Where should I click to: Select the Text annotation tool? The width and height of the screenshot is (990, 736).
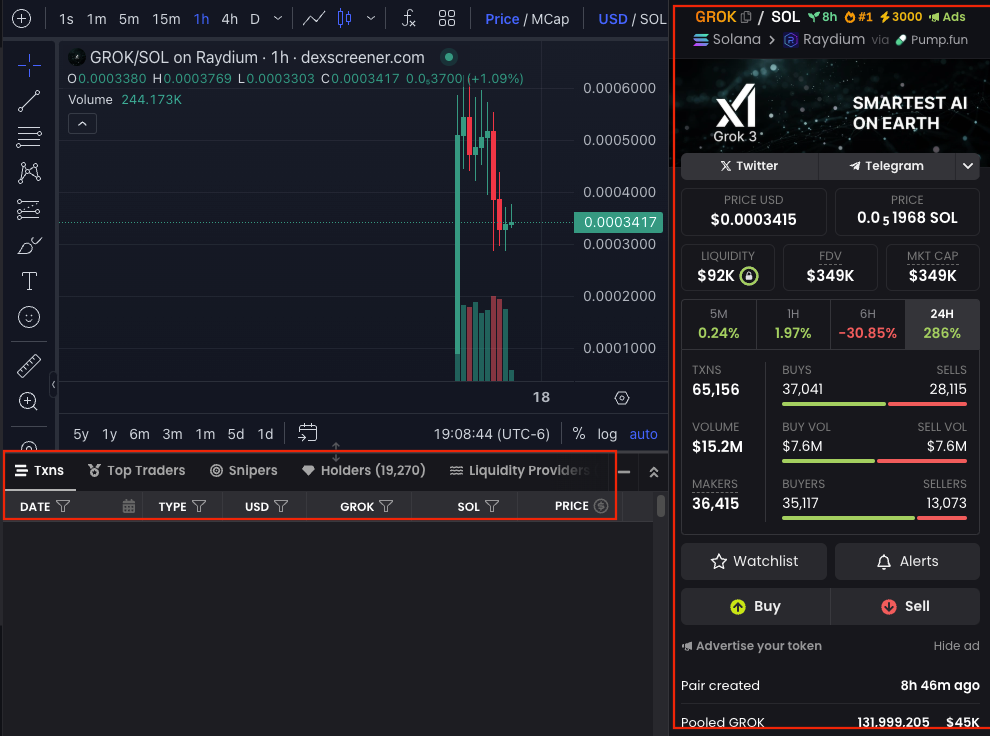29,281
